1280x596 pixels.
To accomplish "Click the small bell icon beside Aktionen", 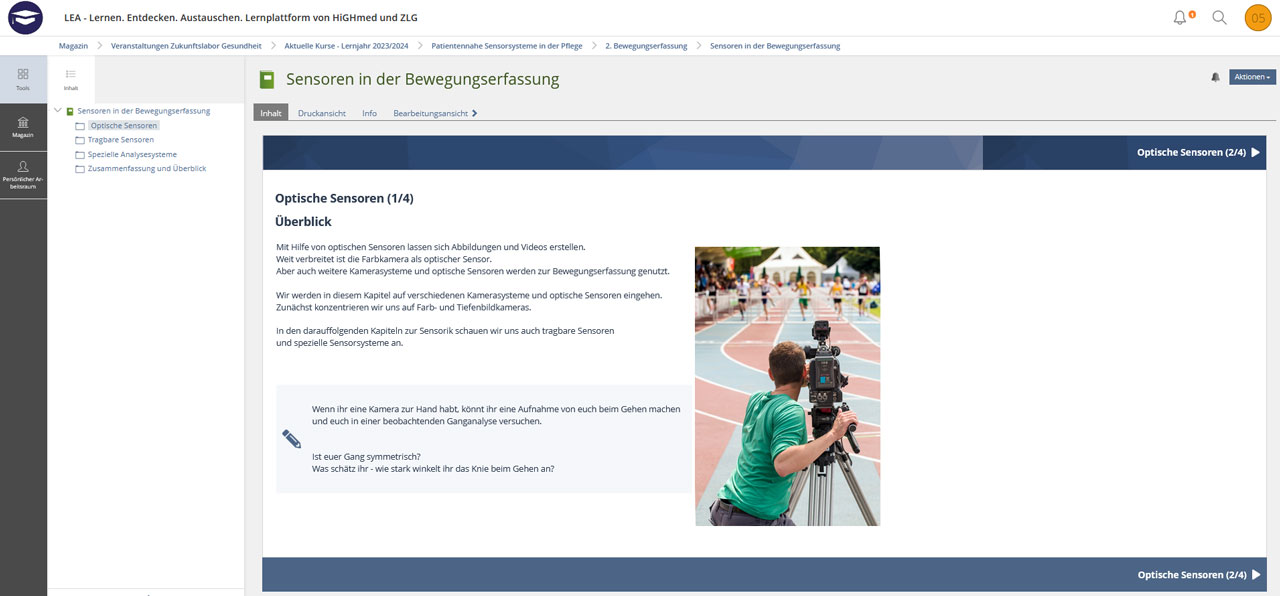I will click(x=1215, y=77).
